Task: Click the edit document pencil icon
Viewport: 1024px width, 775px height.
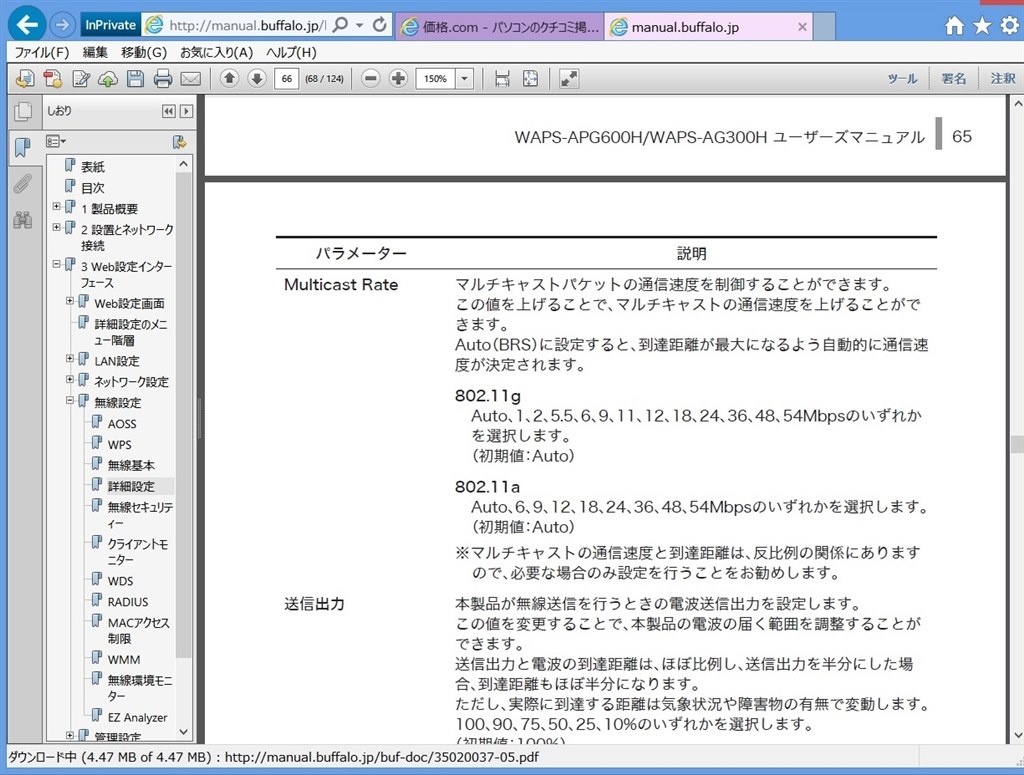Action: click(x=80, y=79)
